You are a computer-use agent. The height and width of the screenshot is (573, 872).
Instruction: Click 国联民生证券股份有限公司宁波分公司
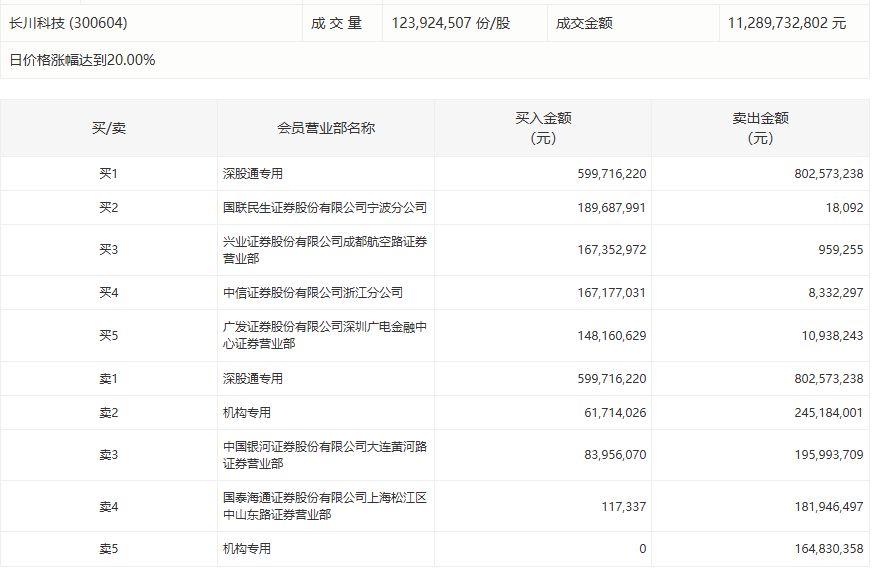point(325,208)
